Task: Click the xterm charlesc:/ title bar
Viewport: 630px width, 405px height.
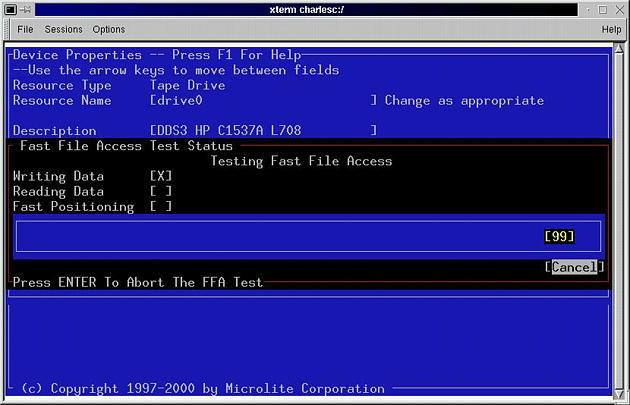Action: coord(307,10)
